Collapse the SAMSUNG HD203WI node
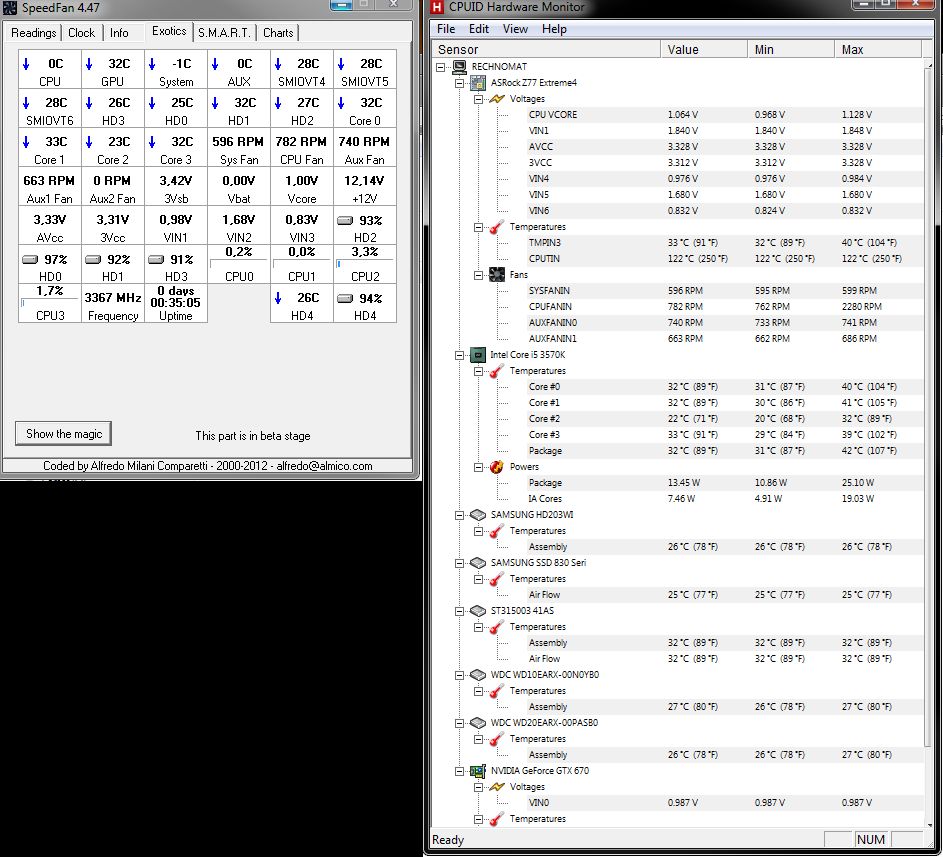The width and height of the screenshot is (943, 857). (x=459, y=515)
